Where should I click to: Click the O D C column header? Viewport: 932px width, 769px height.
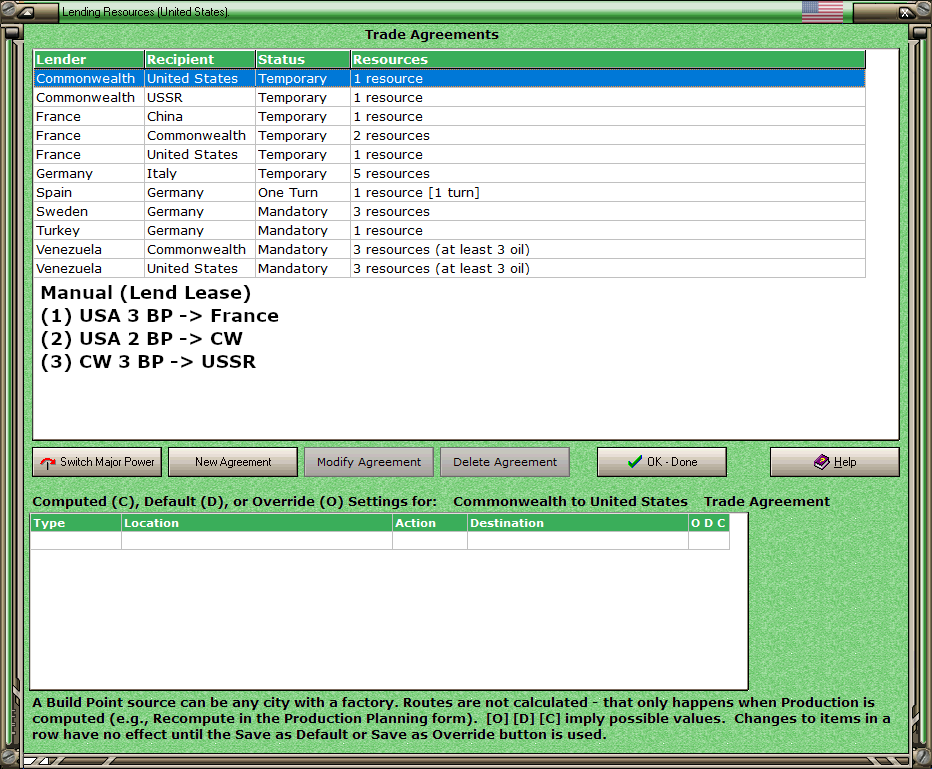(709, 523)
